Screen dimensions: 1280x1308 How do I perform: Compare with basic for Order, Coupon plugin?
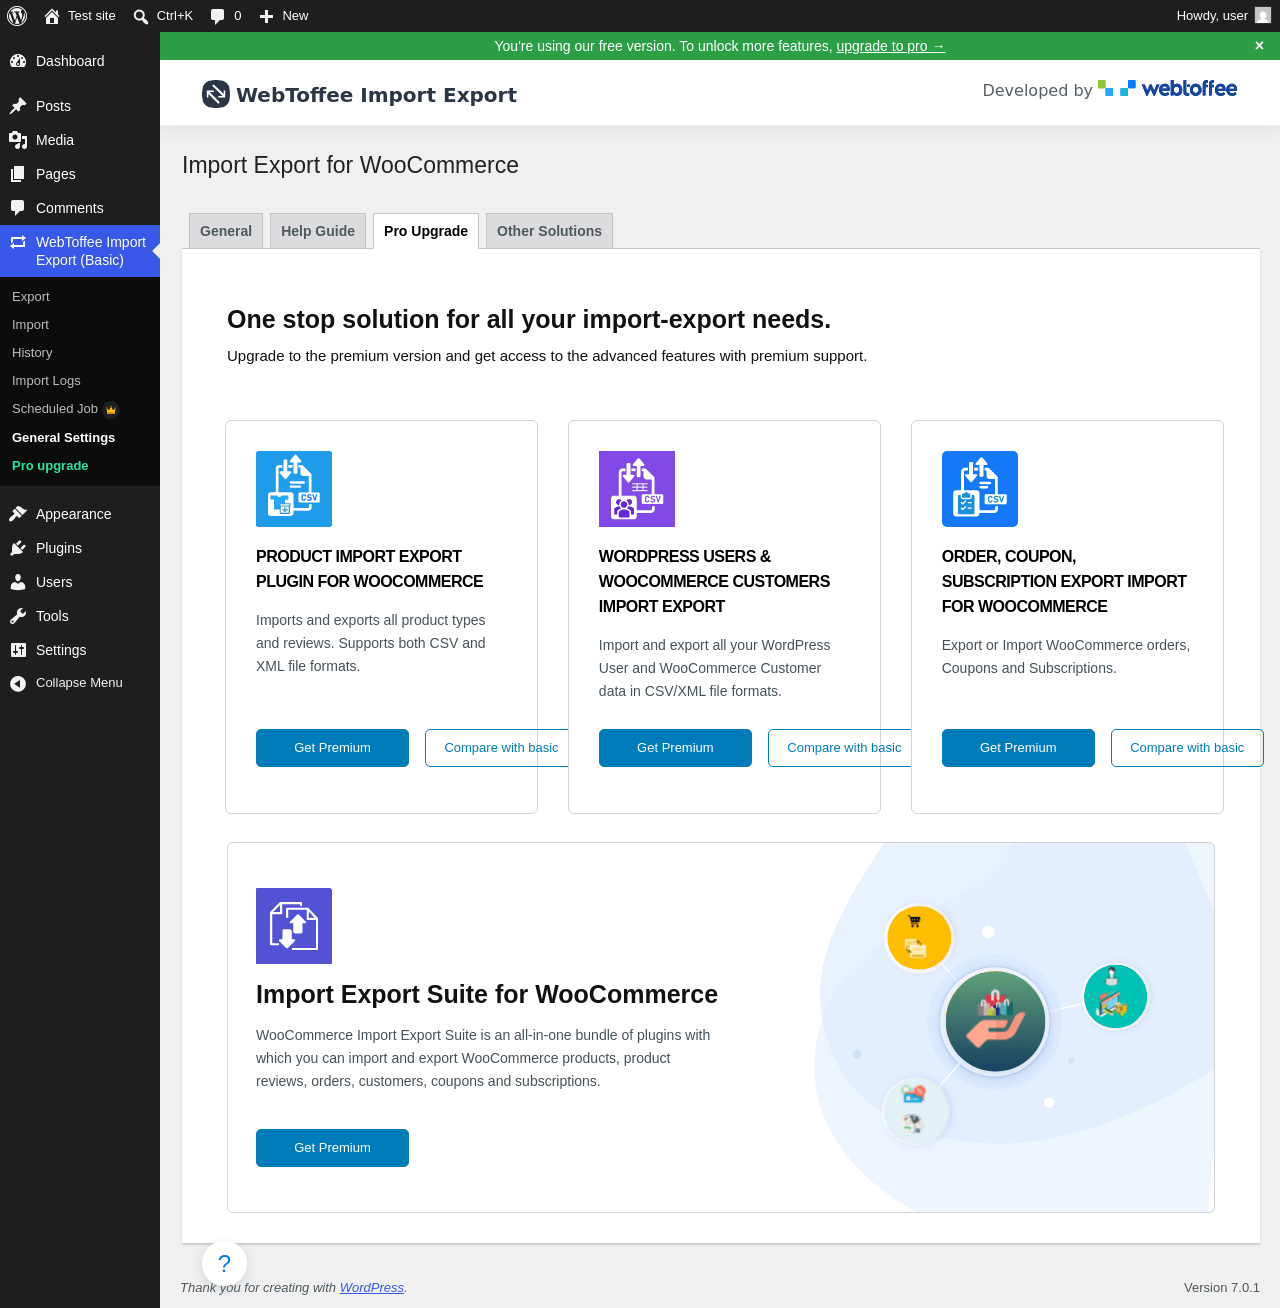point(1187,748)
